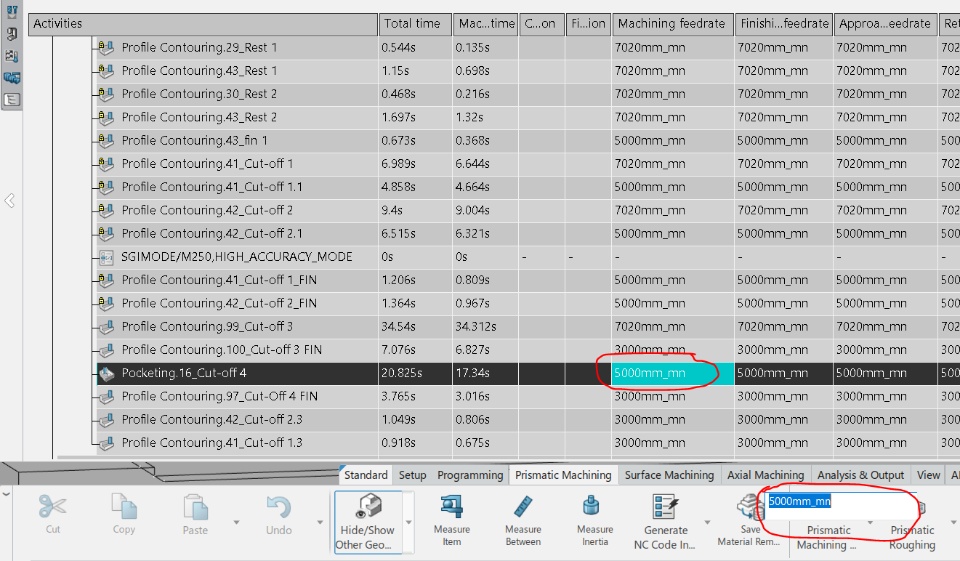960x561 pixels.
Task: Click Save Material Removal icon
Action: click(748, 507)
